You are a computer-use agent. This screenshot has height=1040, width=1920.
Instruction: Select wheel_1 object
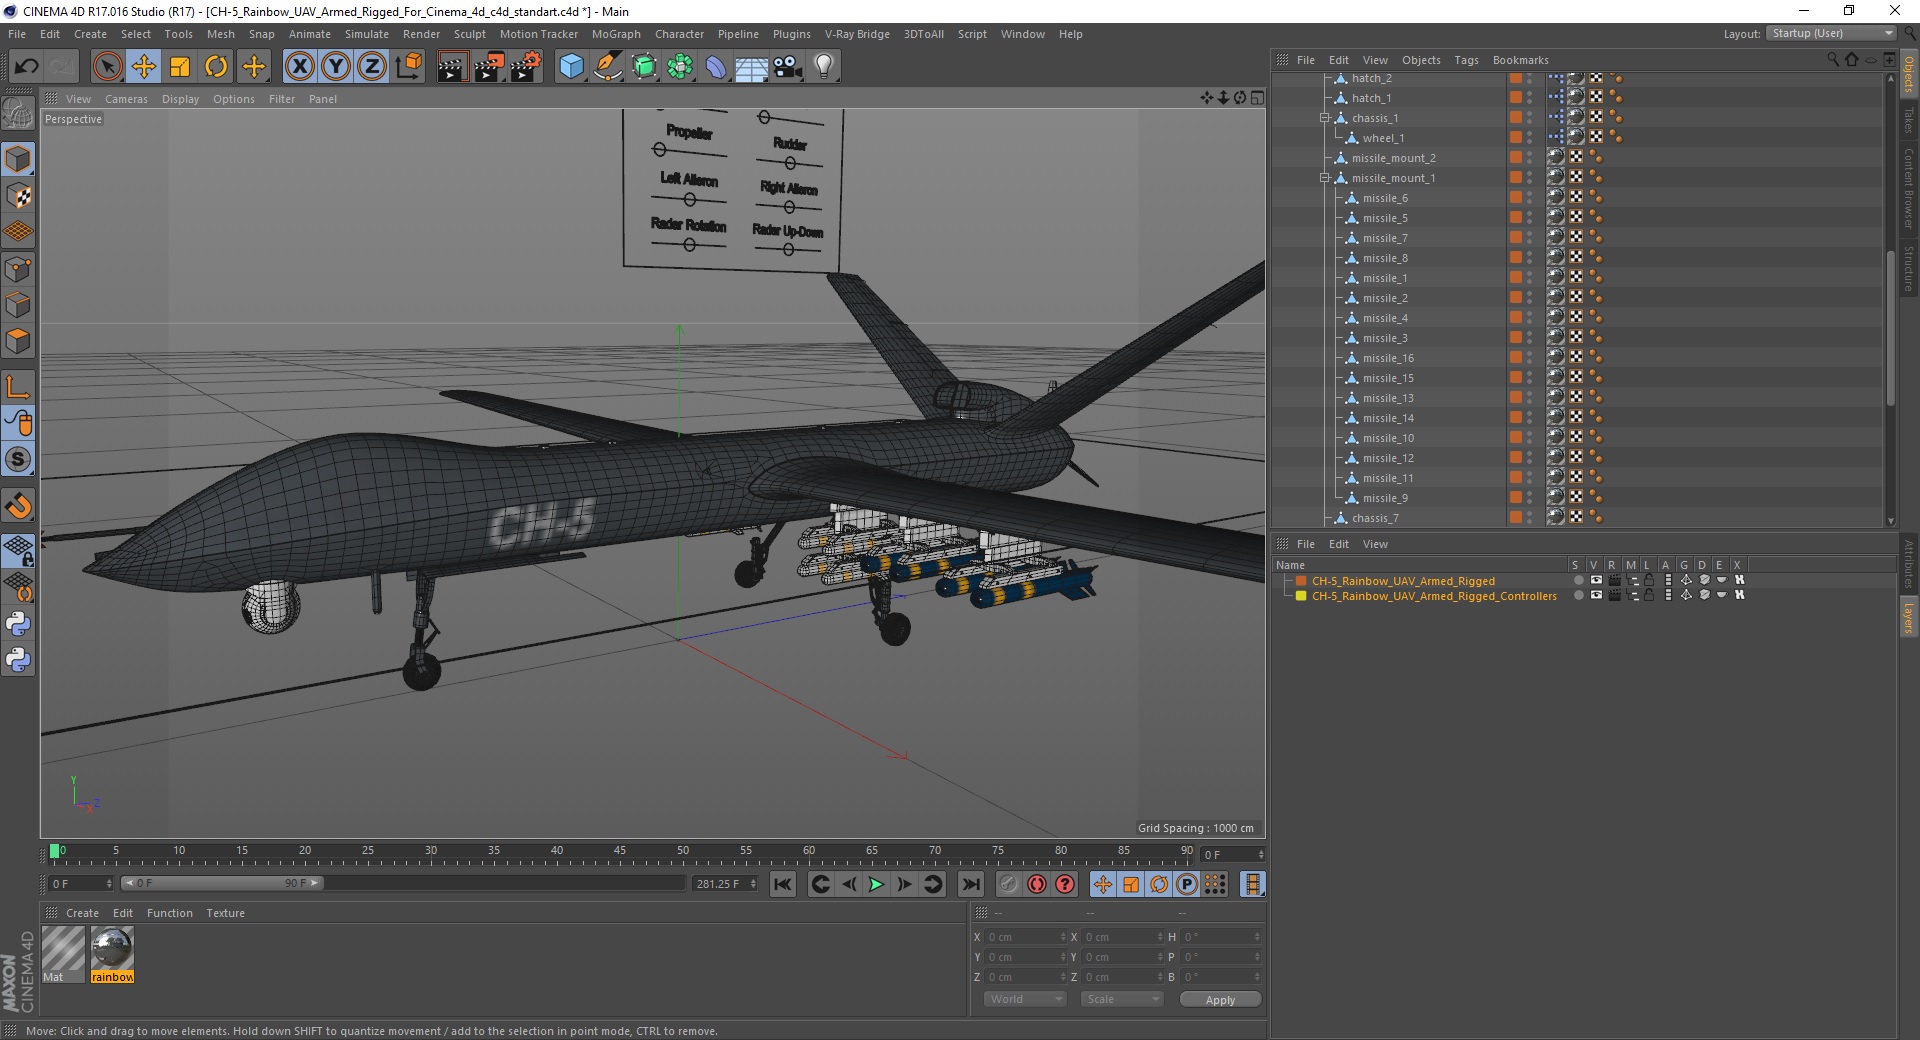pyautogui.click(x=1383, y=138)
